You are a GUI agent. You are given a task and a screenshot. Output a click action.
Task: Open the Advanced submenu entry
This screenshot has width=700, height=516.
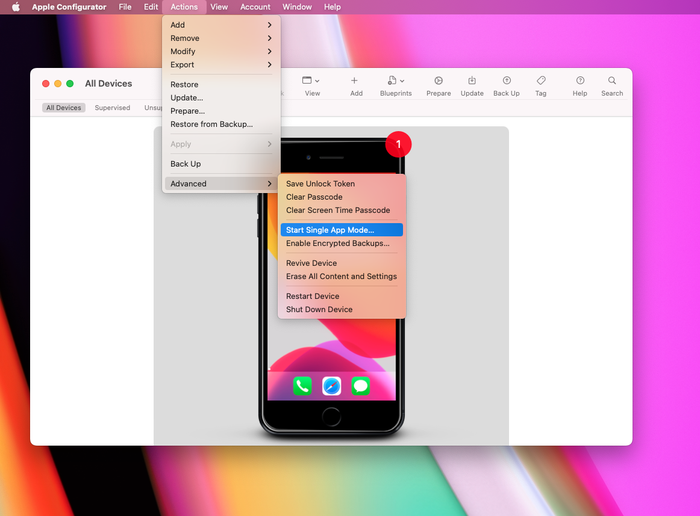221,183
